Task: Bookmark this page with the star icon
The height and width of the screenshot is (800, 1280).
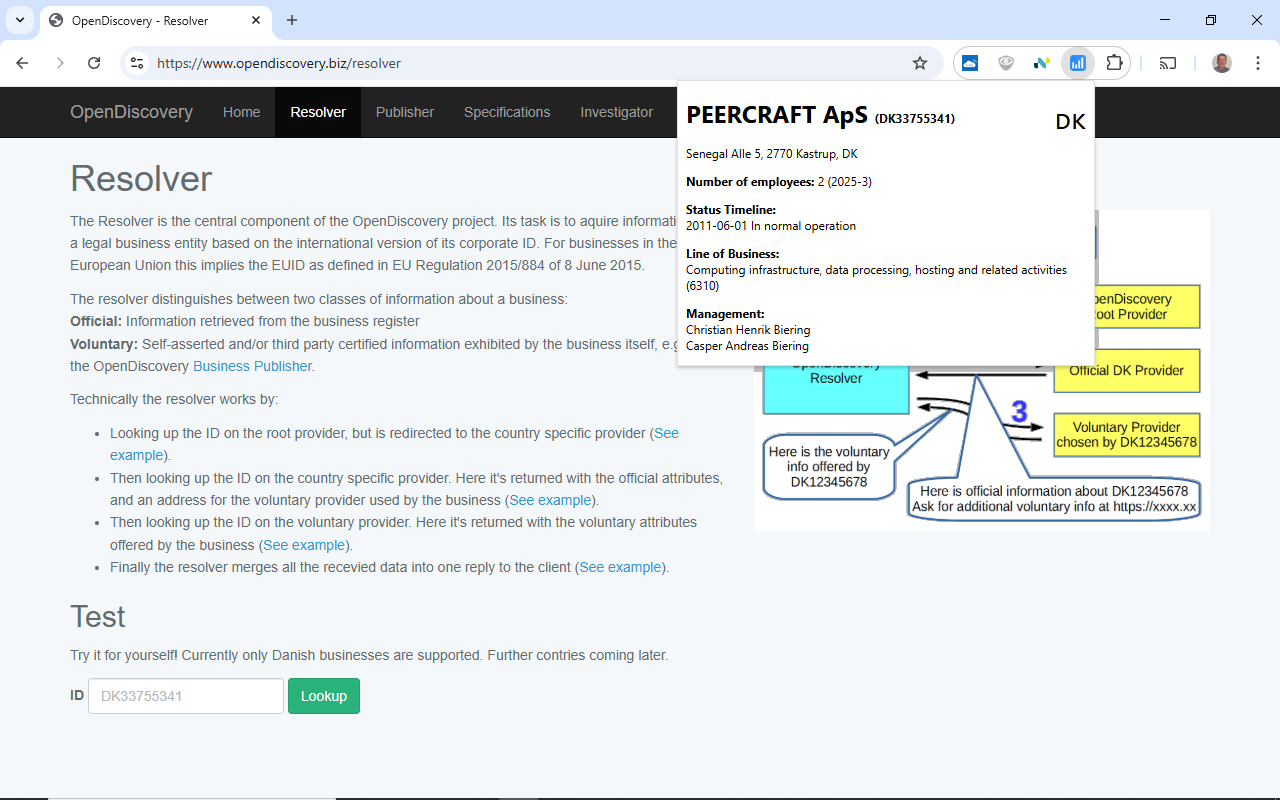Action: tap(920, 63)
